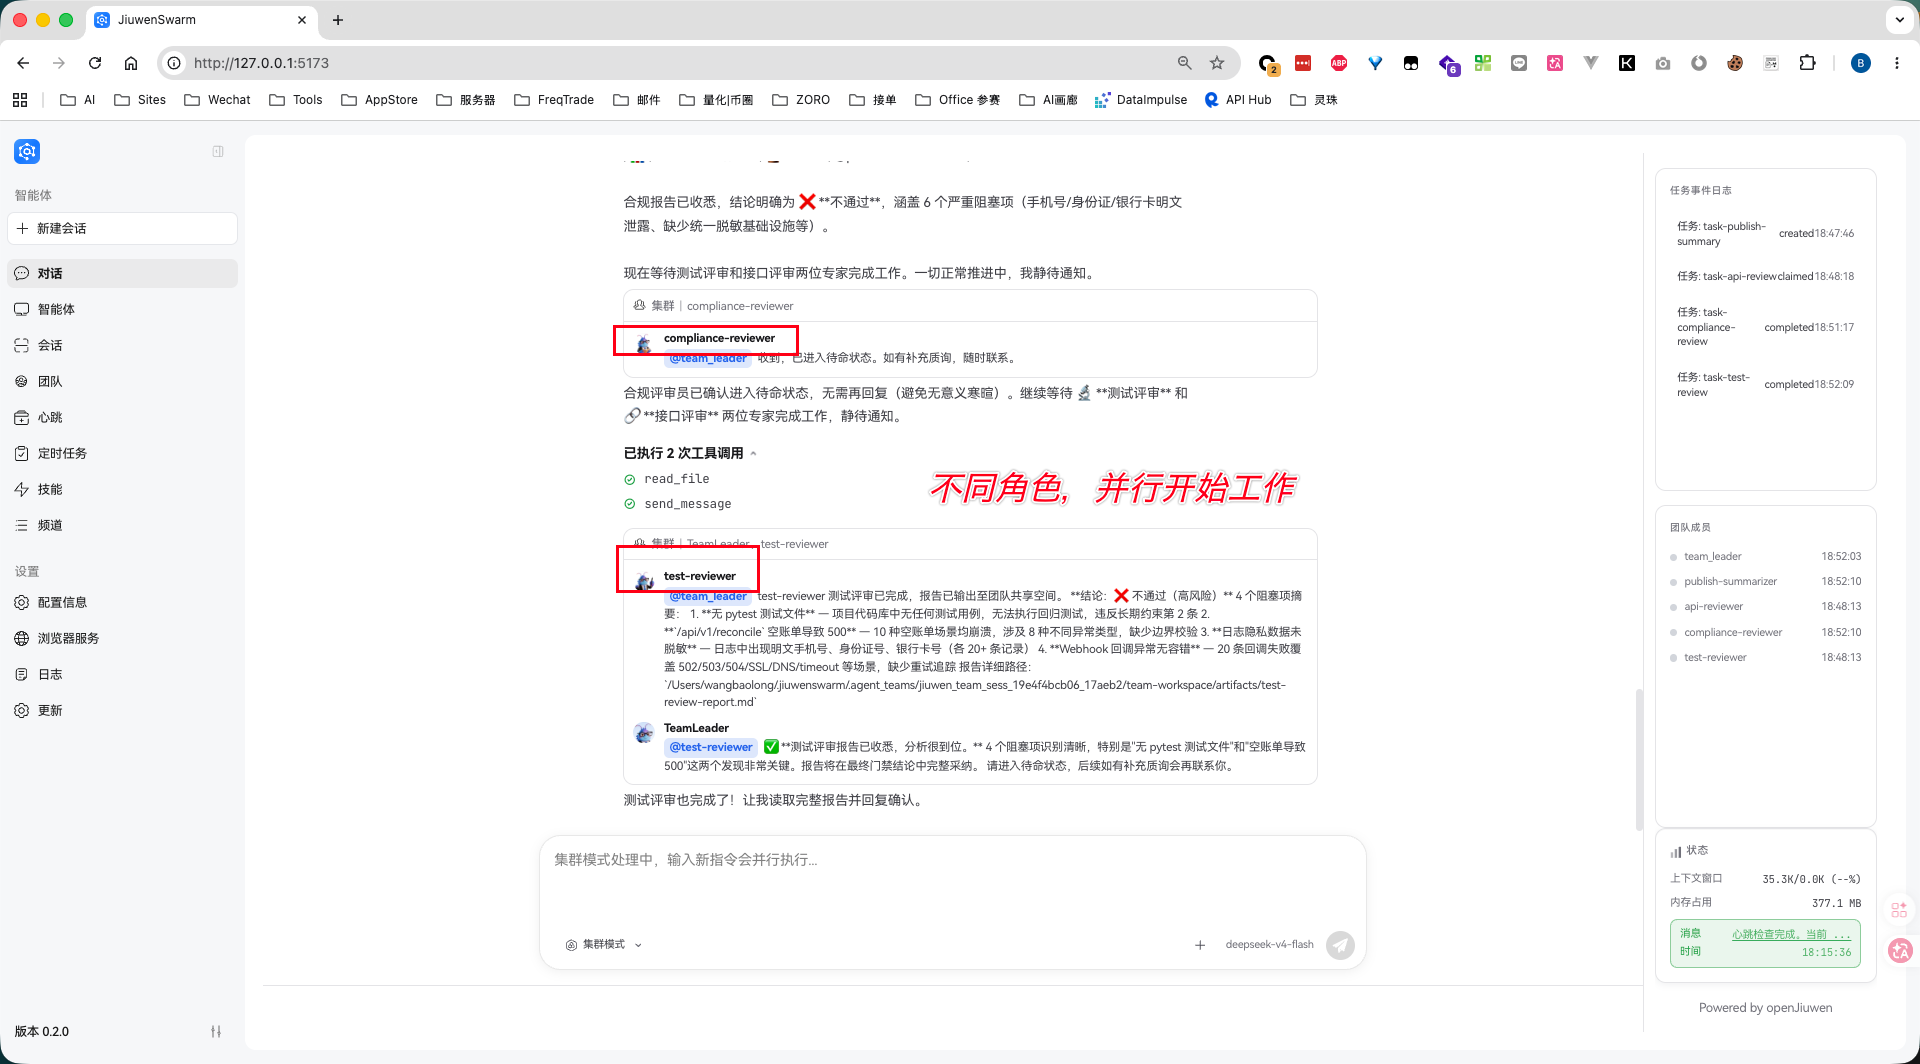Open the tab list dropdown chevron
Screen dimensions: 1920x1064
pos(1899,20)
